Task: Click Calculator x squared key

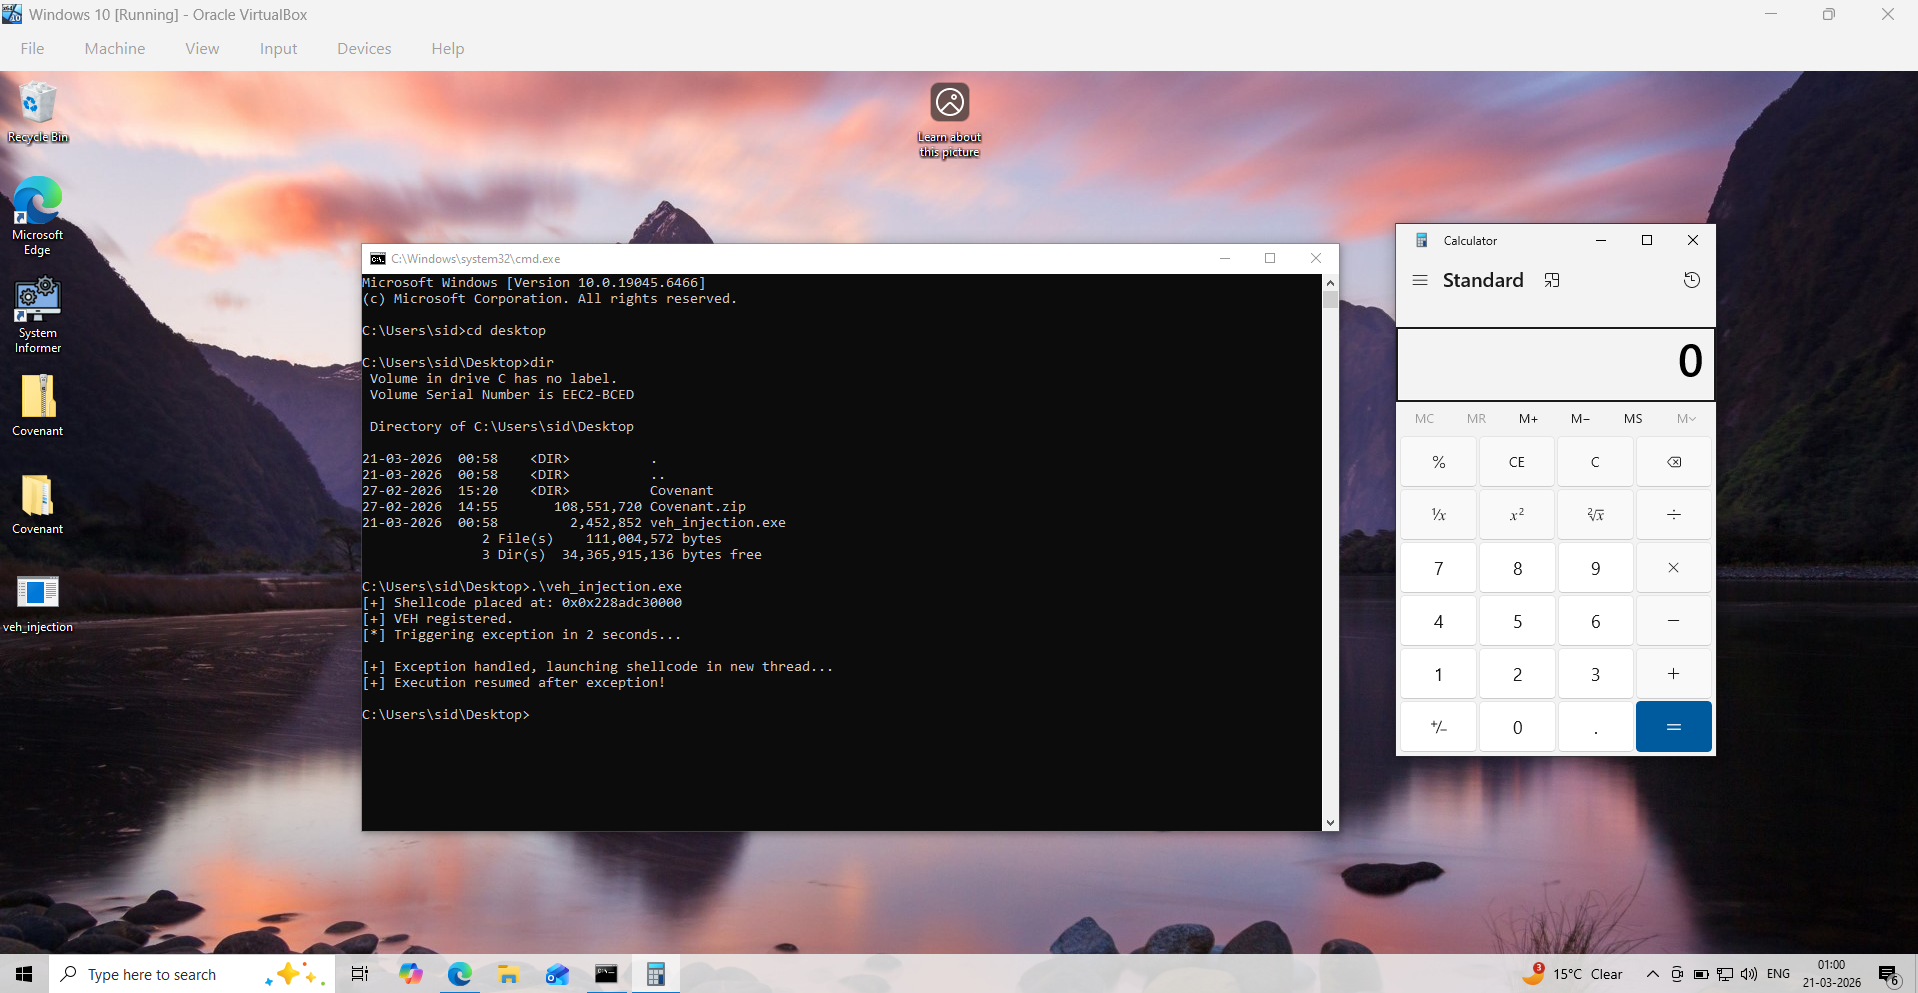Action: [1517, 515]
